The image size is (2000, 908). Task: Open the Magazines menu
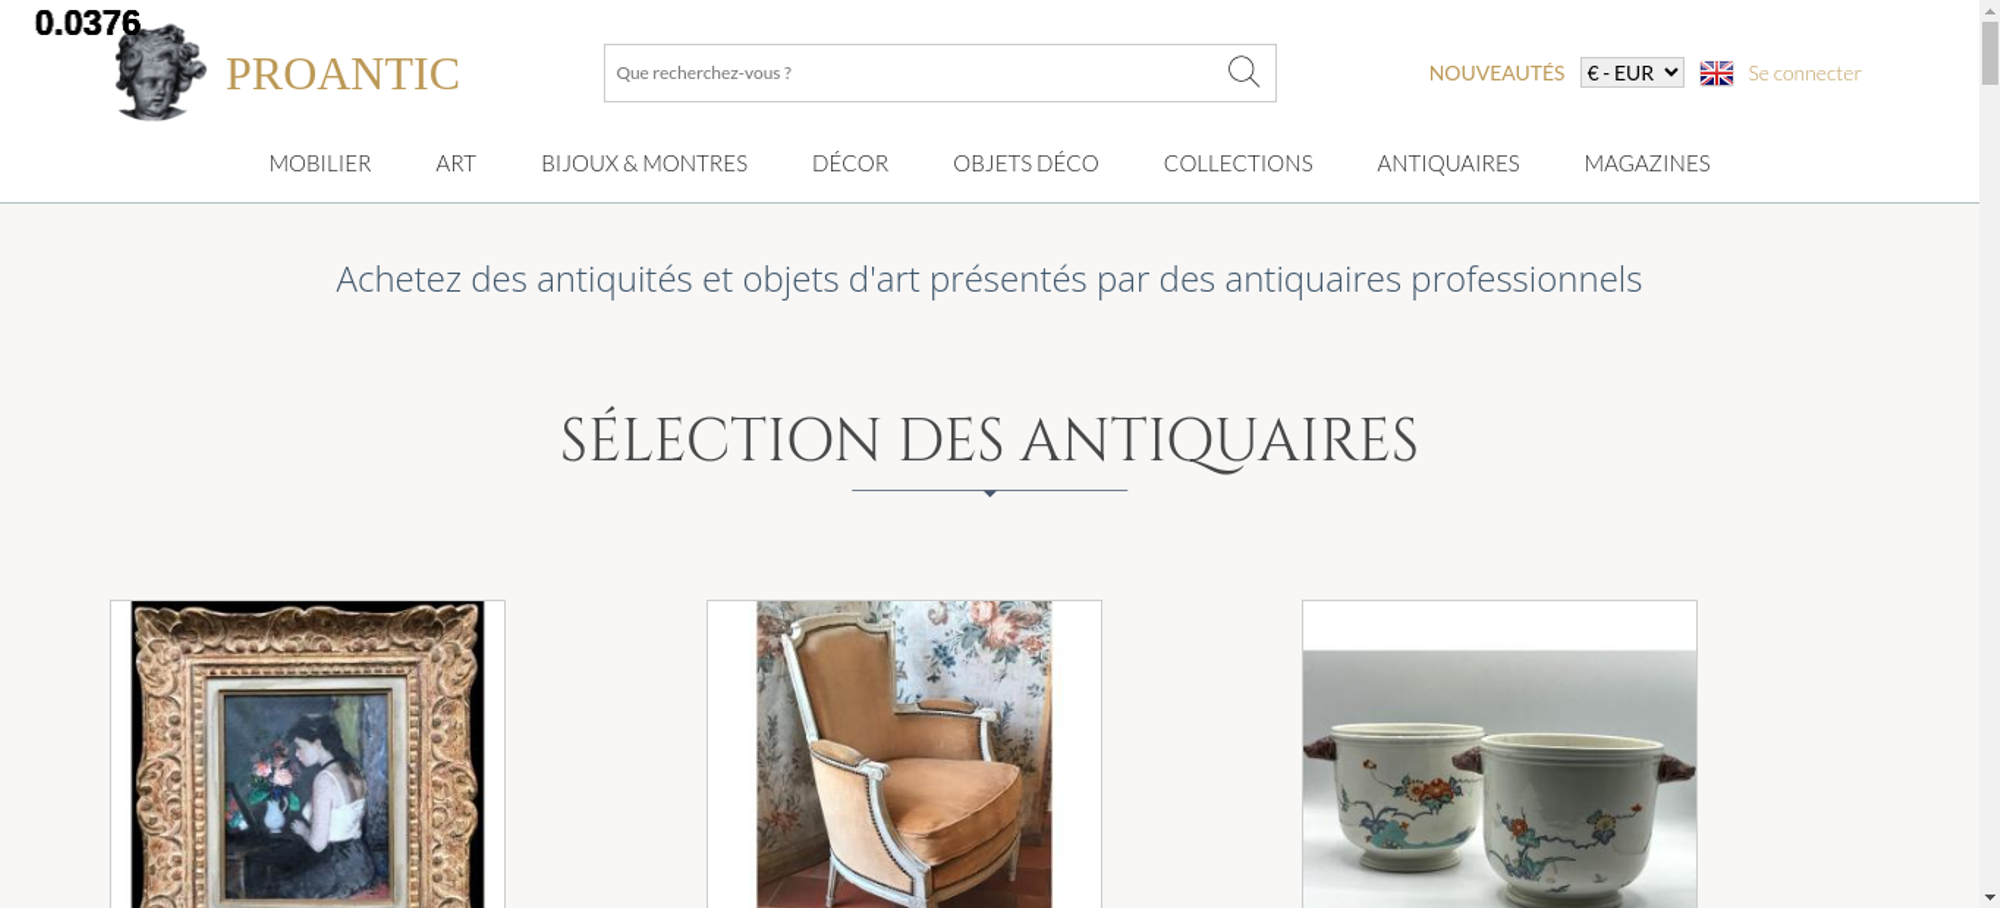coord(1647,163)
